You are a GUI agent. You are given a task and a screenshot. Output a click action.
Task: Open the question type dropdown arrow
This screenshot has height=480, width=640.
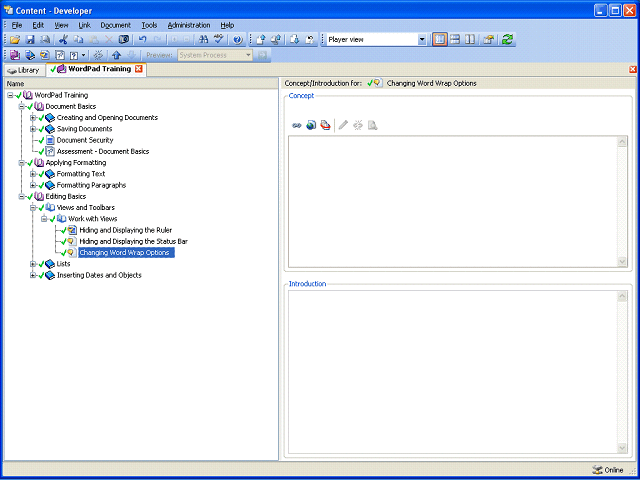click(x=84, y=55)
